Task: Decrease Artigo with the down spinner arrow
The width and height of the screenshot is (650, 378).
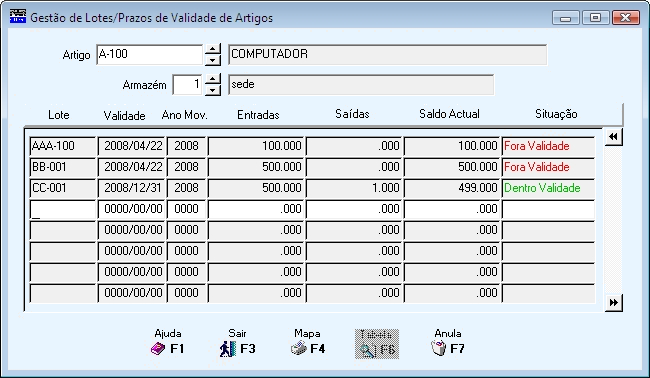Action: click(x=213, y=60)
